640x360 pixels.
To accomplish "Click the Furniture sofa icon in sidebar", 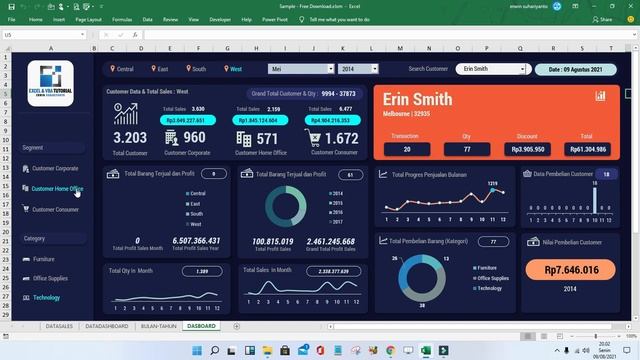I will point(26,259).
